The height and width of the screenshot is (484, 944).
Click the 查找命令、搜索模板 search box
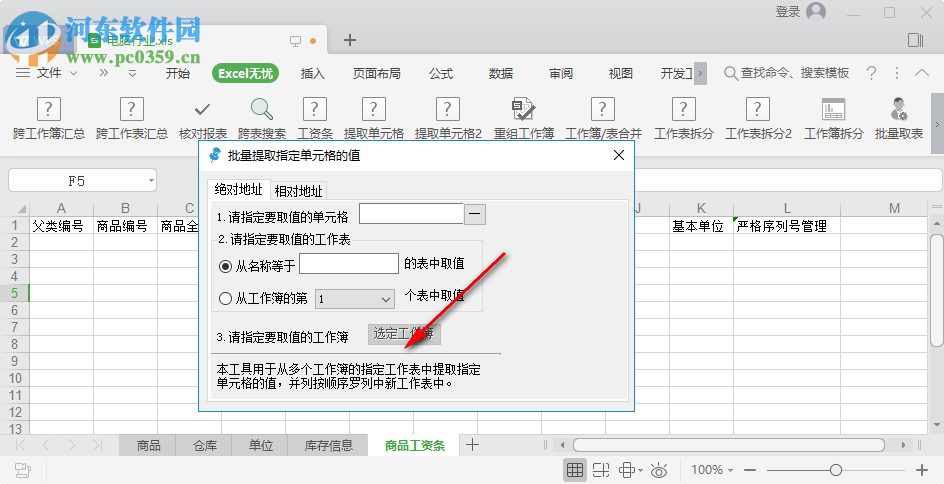pyautogui.click(x=787, y=73)
